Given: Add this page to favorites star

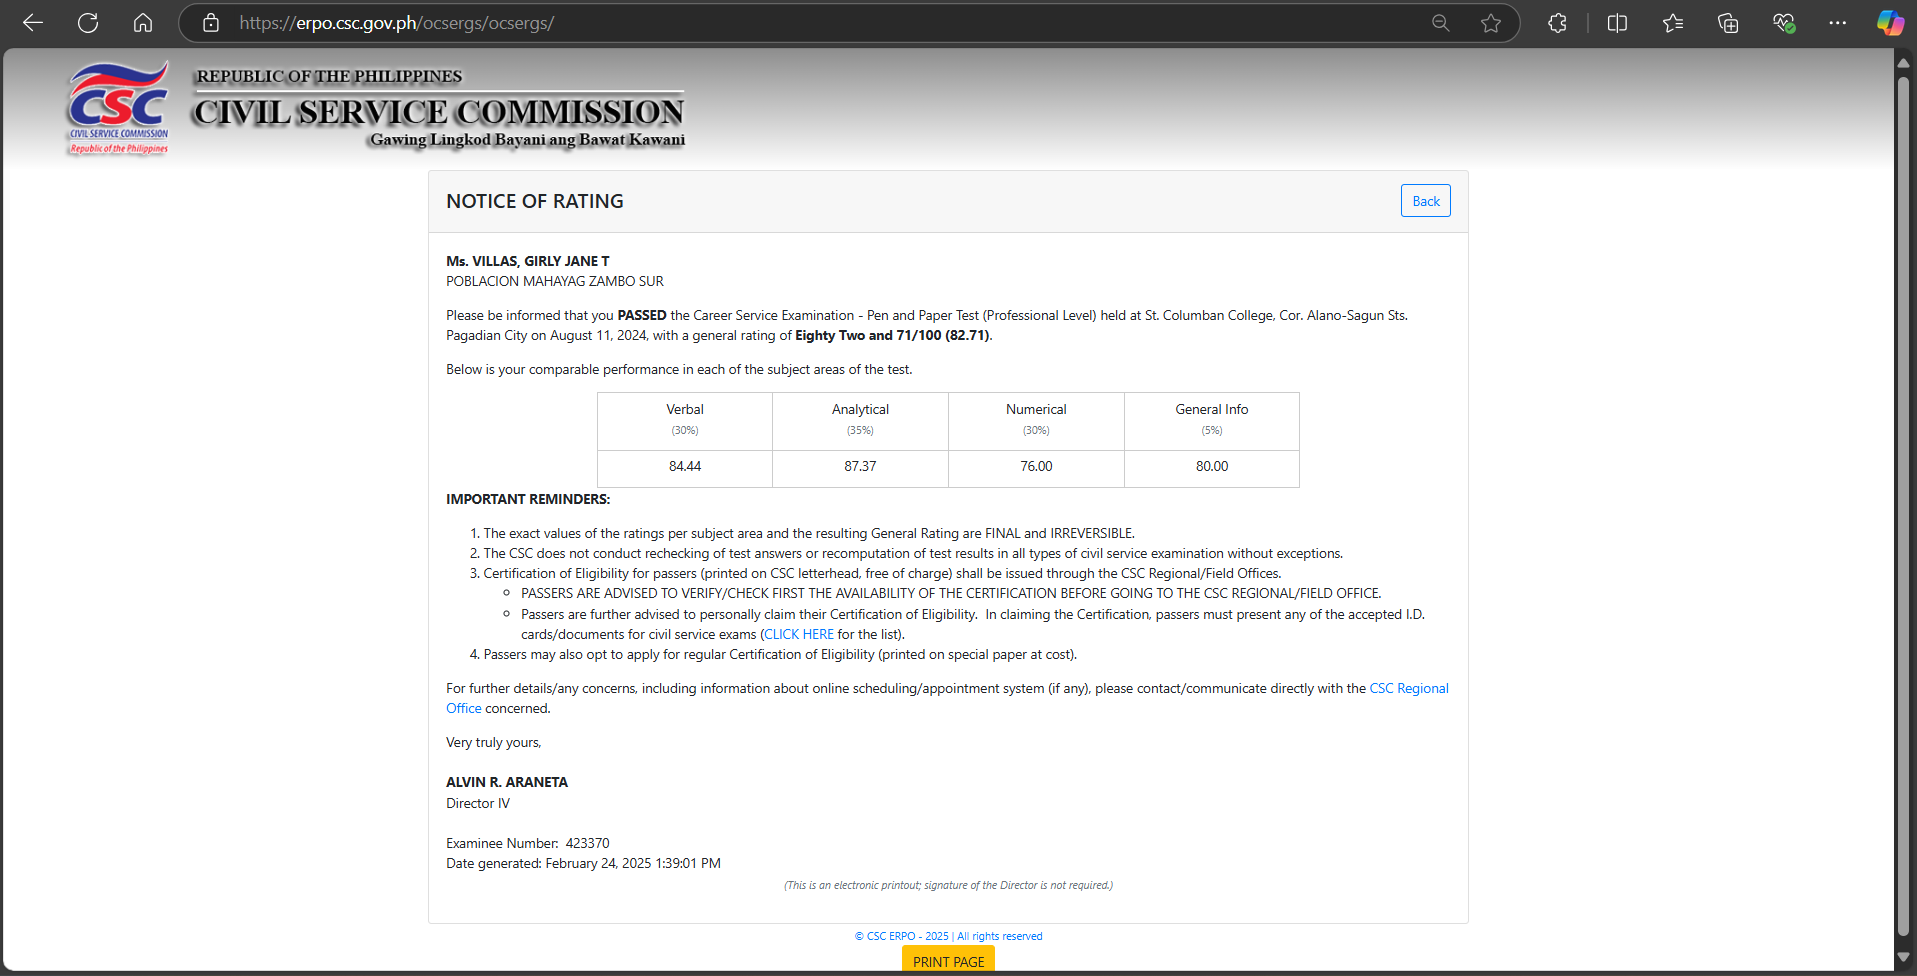Looking at the screenshot, I should tap(1491, 23).
